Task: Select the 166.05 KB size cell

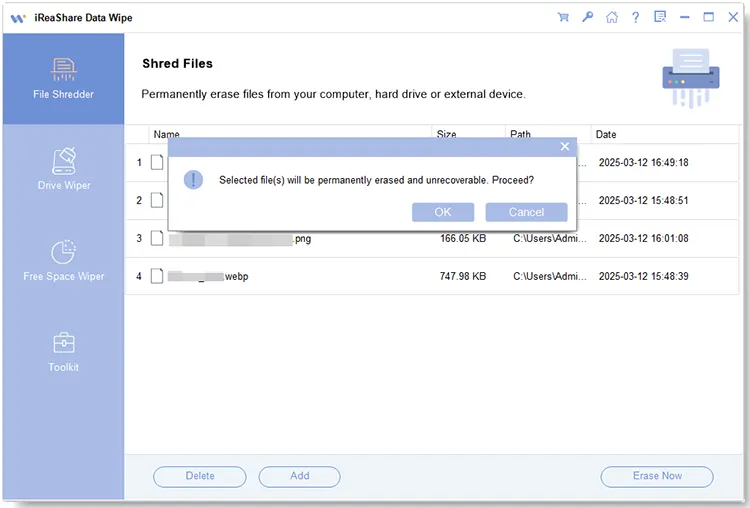Action: click(463, 238)
